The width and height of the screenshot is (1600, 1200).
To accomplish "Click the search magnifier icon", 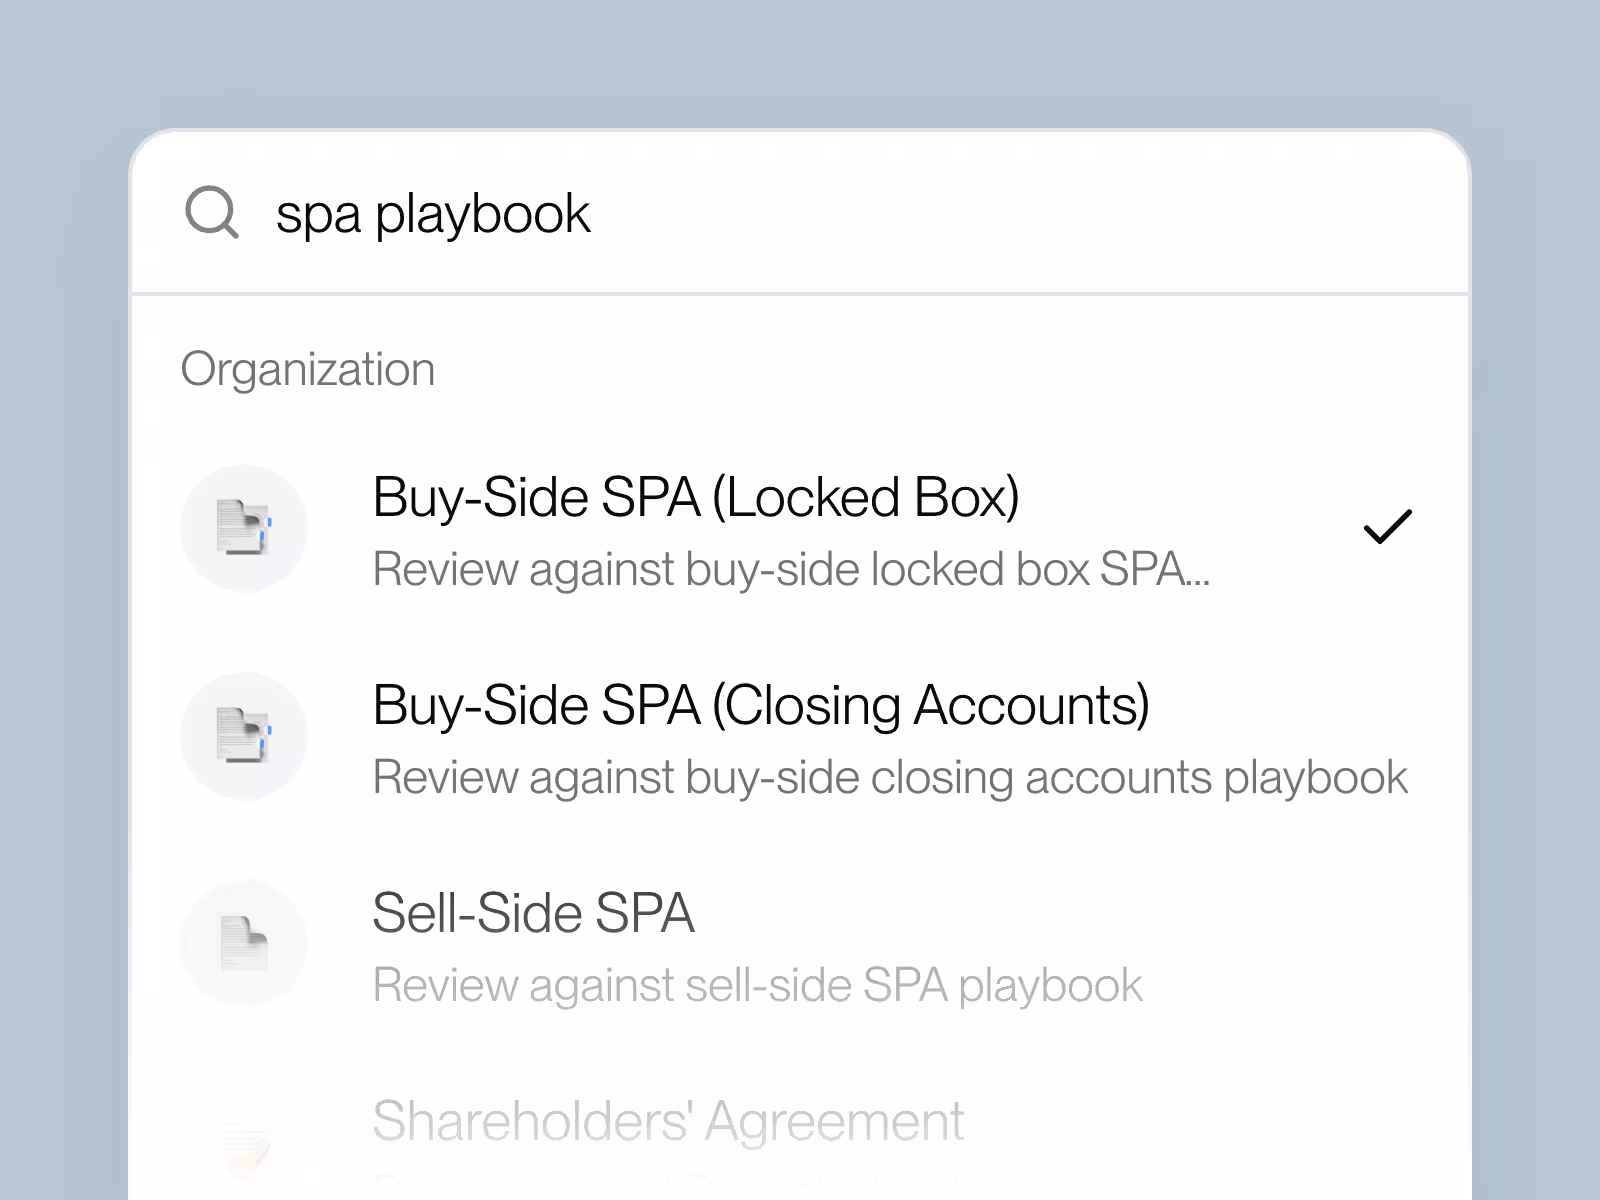I will point(212,213).
